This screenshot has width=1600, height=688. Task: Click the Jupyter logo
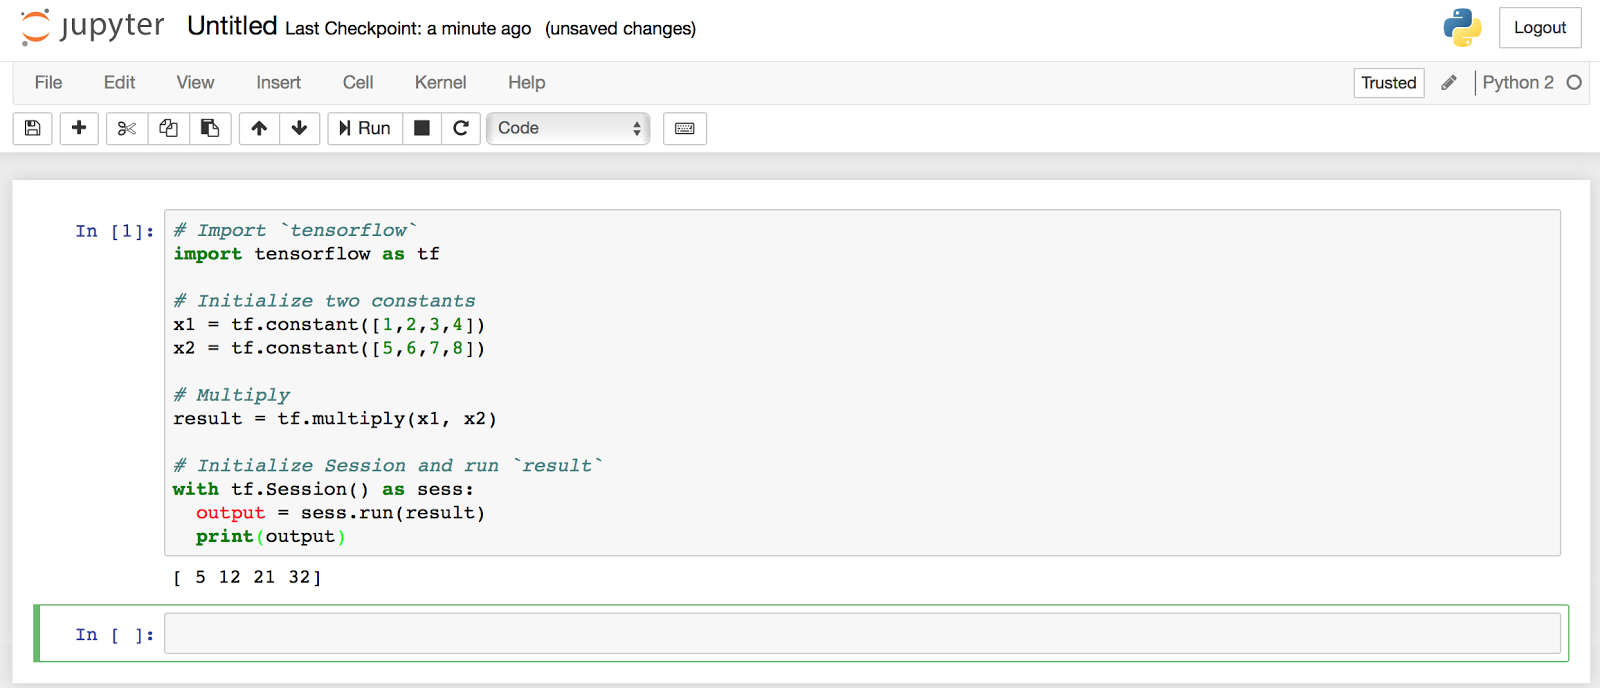tap(92, 27)
